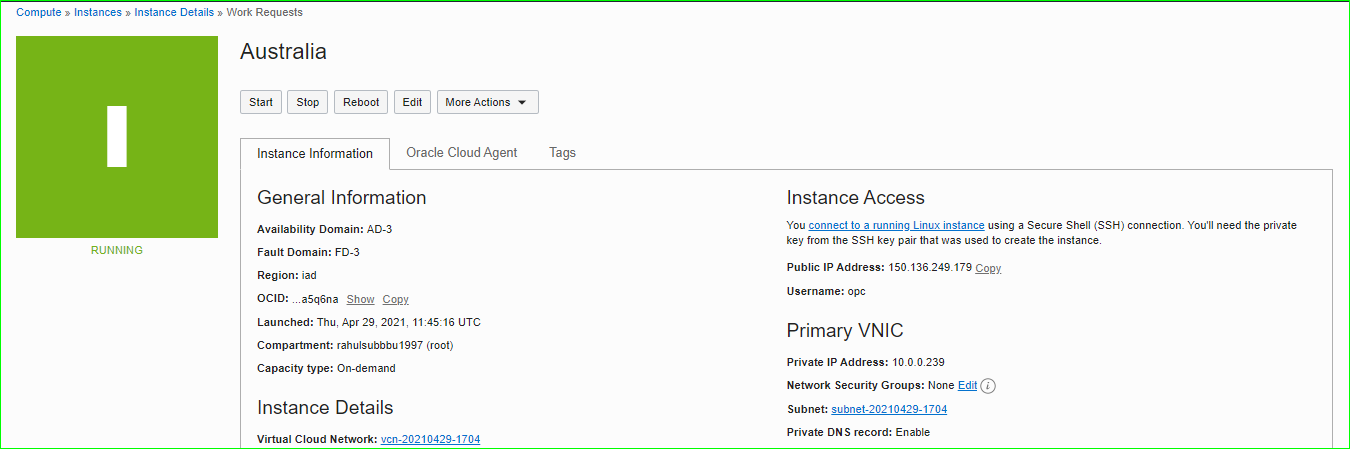Show the full OCID value
Image resolution: width=1350 pixels, height=449 pixels.
[360, 300]
